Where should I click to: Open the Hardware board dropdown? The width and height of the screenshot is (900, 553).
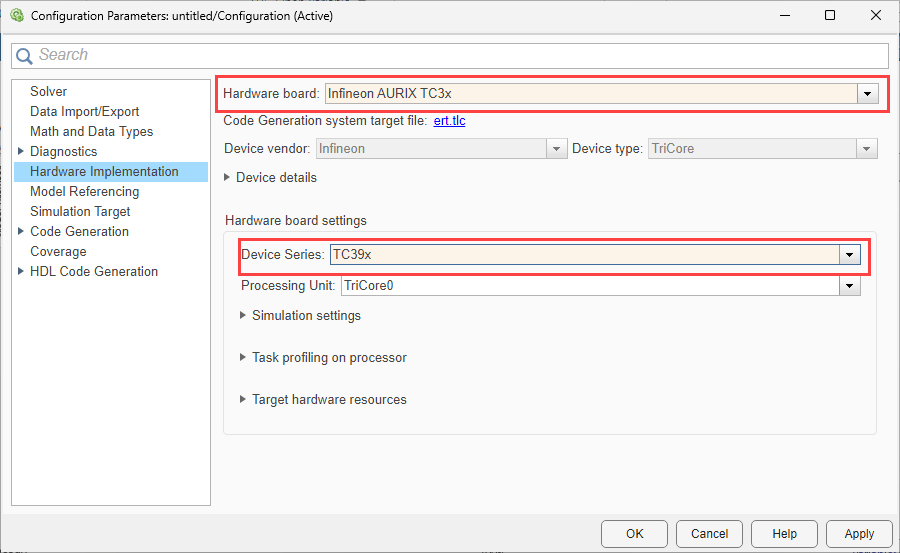point(867,93)
